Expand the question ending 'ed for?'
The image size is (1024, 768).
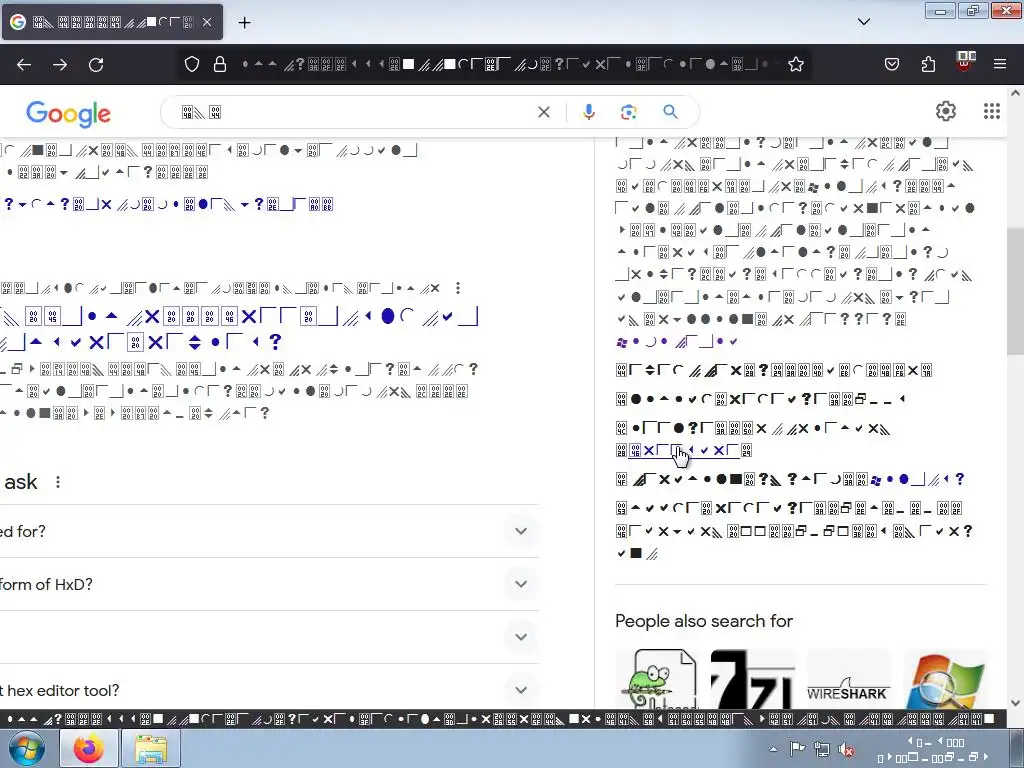click(269, 532)
